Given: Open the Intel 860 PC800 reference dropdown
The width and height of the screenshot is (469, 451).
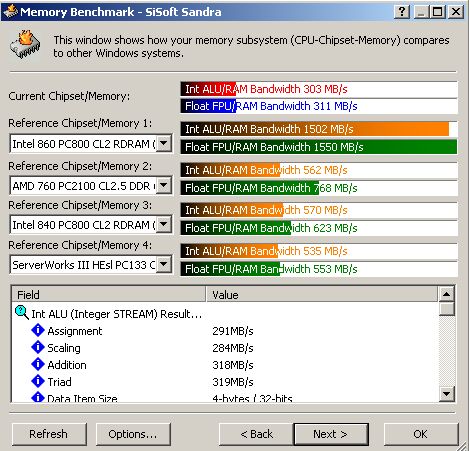Looking at the screenshot, I should click(164, 144).
